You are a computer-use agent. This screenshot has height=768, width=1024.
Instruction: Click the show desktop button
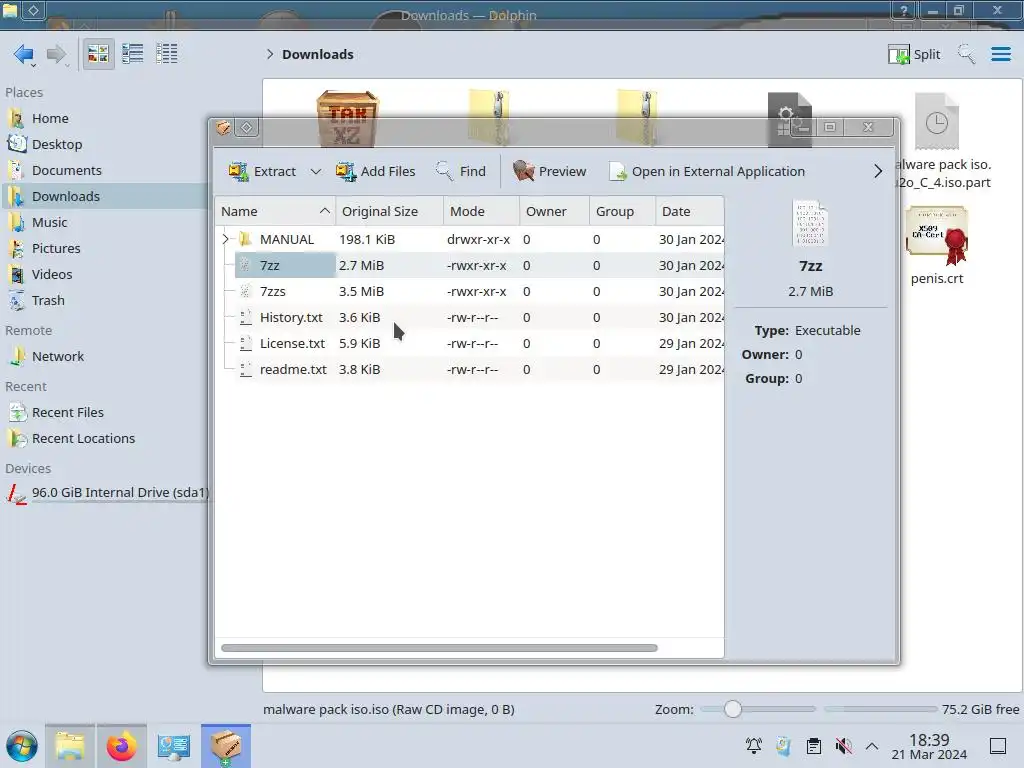998,746
